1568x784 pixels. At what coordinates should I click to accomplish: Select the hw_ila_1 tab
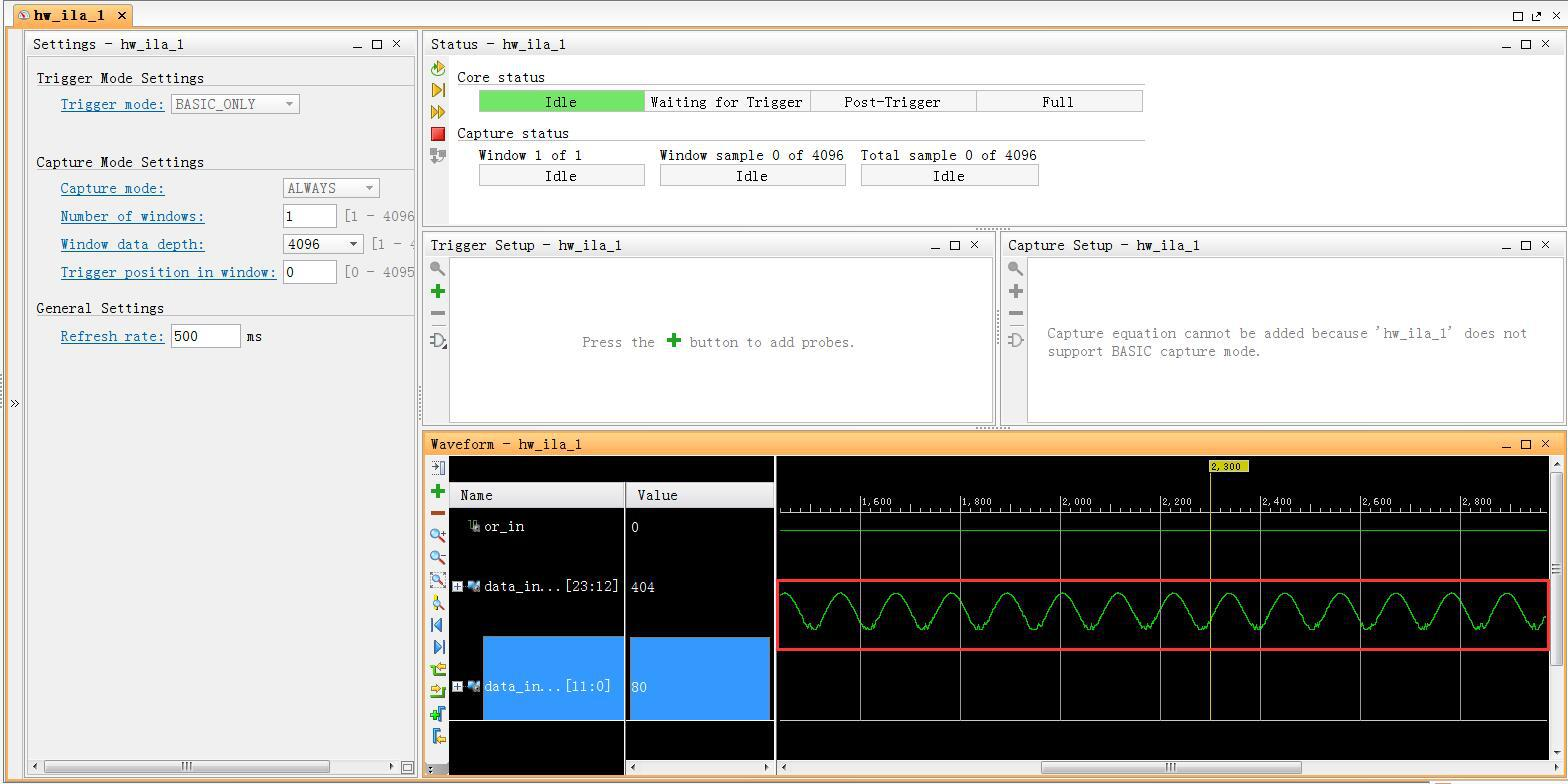coord(68,15)
